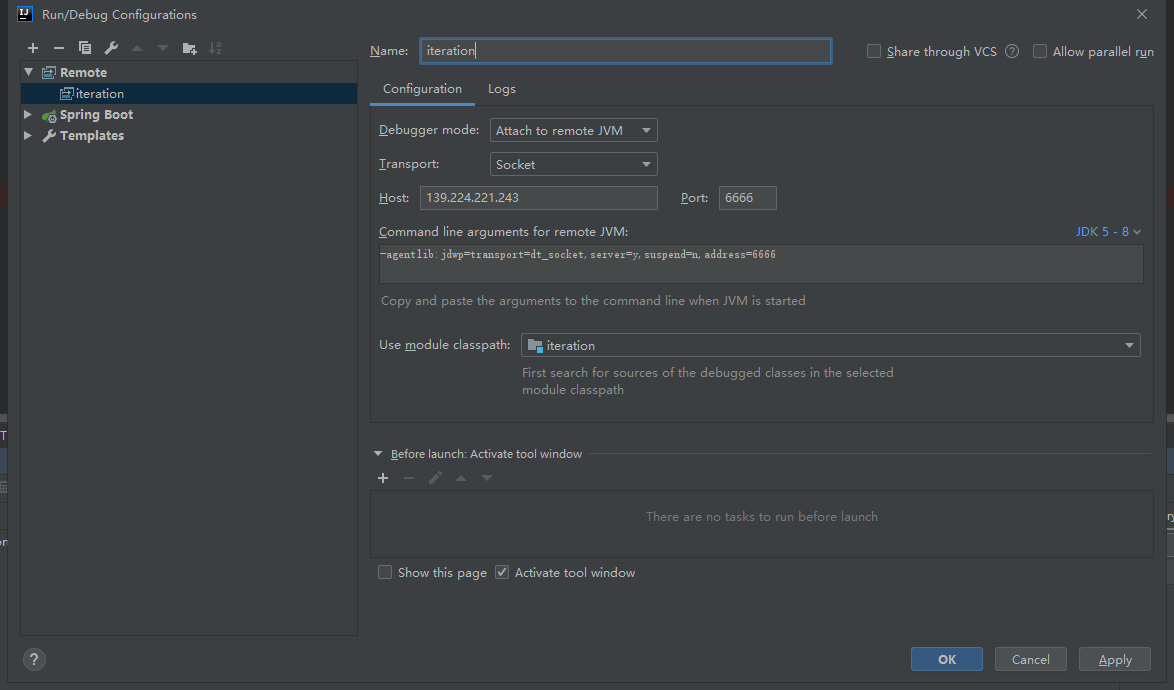Move before-launch task down arrow
The image size is (1174, 690).
487,478
